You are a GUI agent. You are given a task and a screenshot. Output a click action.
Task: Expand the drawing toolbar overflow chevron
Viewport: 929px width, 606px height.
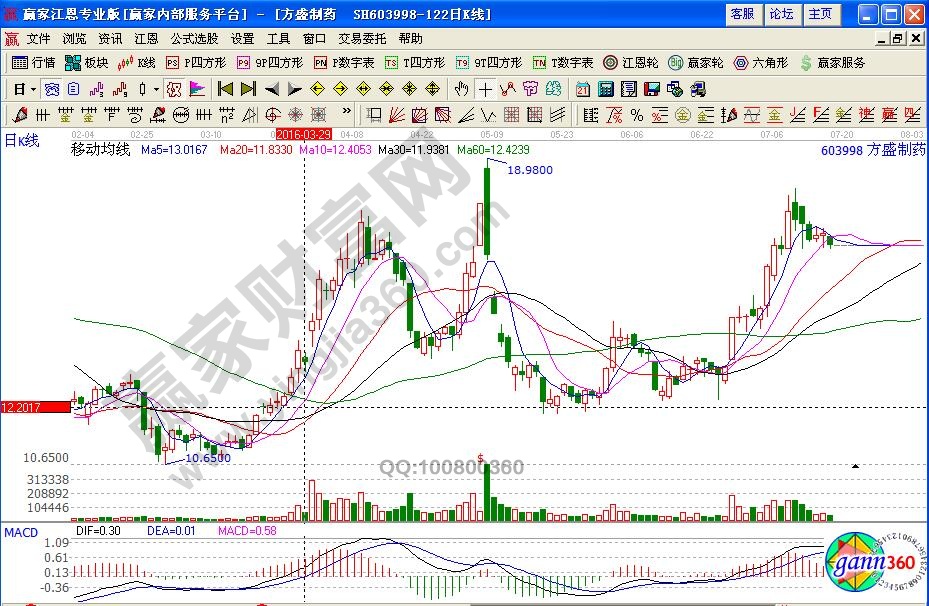(347, 113)
